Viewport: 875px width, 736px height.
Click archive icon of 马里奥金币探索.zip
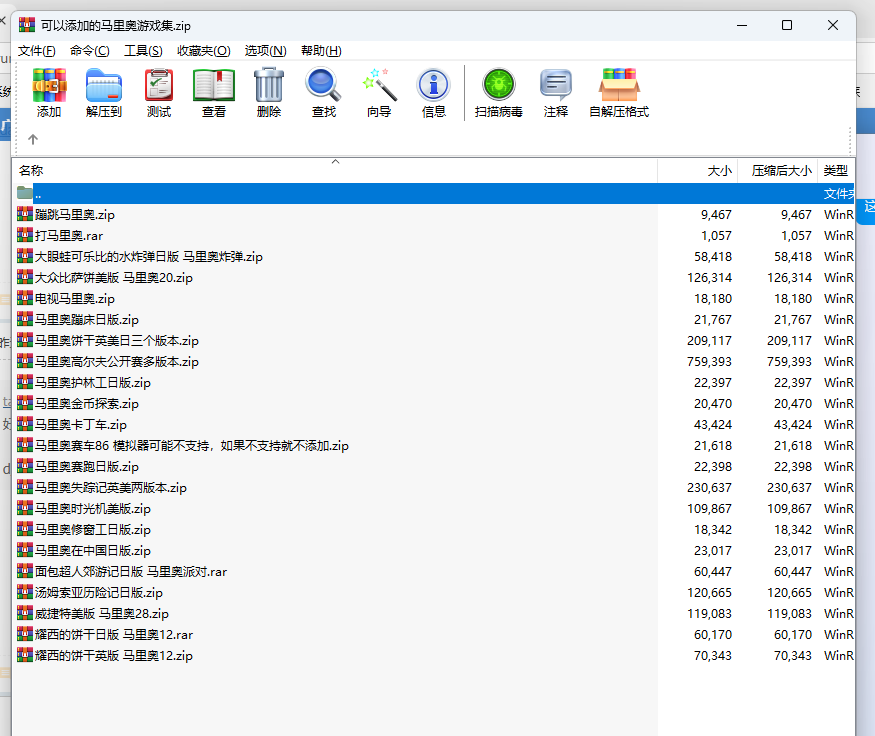[25, 403]
